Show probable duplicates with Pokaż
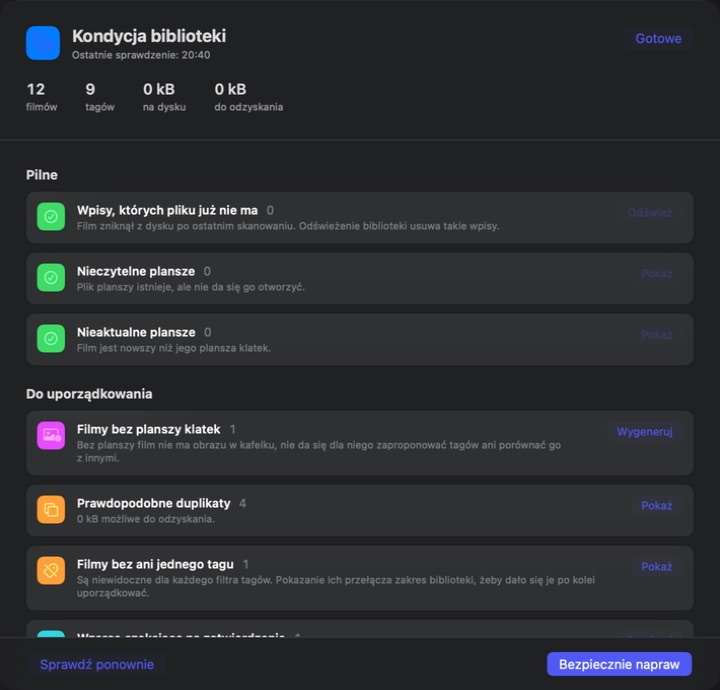This screenshot has width=720, height=690. click(656, 505)
